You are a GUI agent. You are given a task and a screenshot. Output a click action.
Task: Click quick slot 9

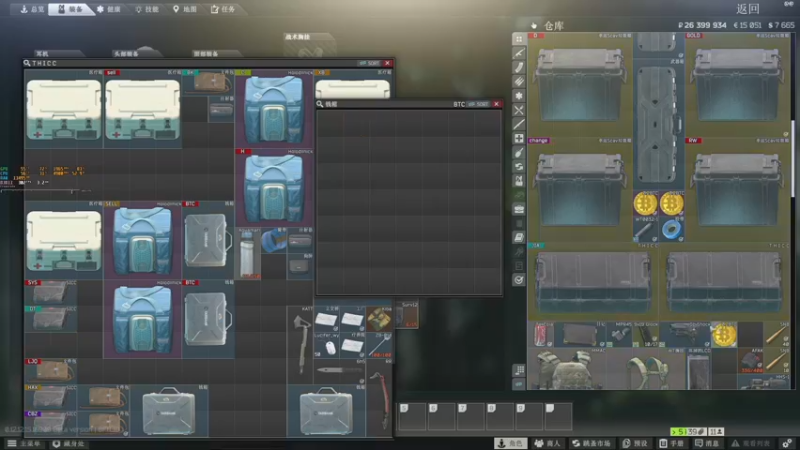coord(529,416)
